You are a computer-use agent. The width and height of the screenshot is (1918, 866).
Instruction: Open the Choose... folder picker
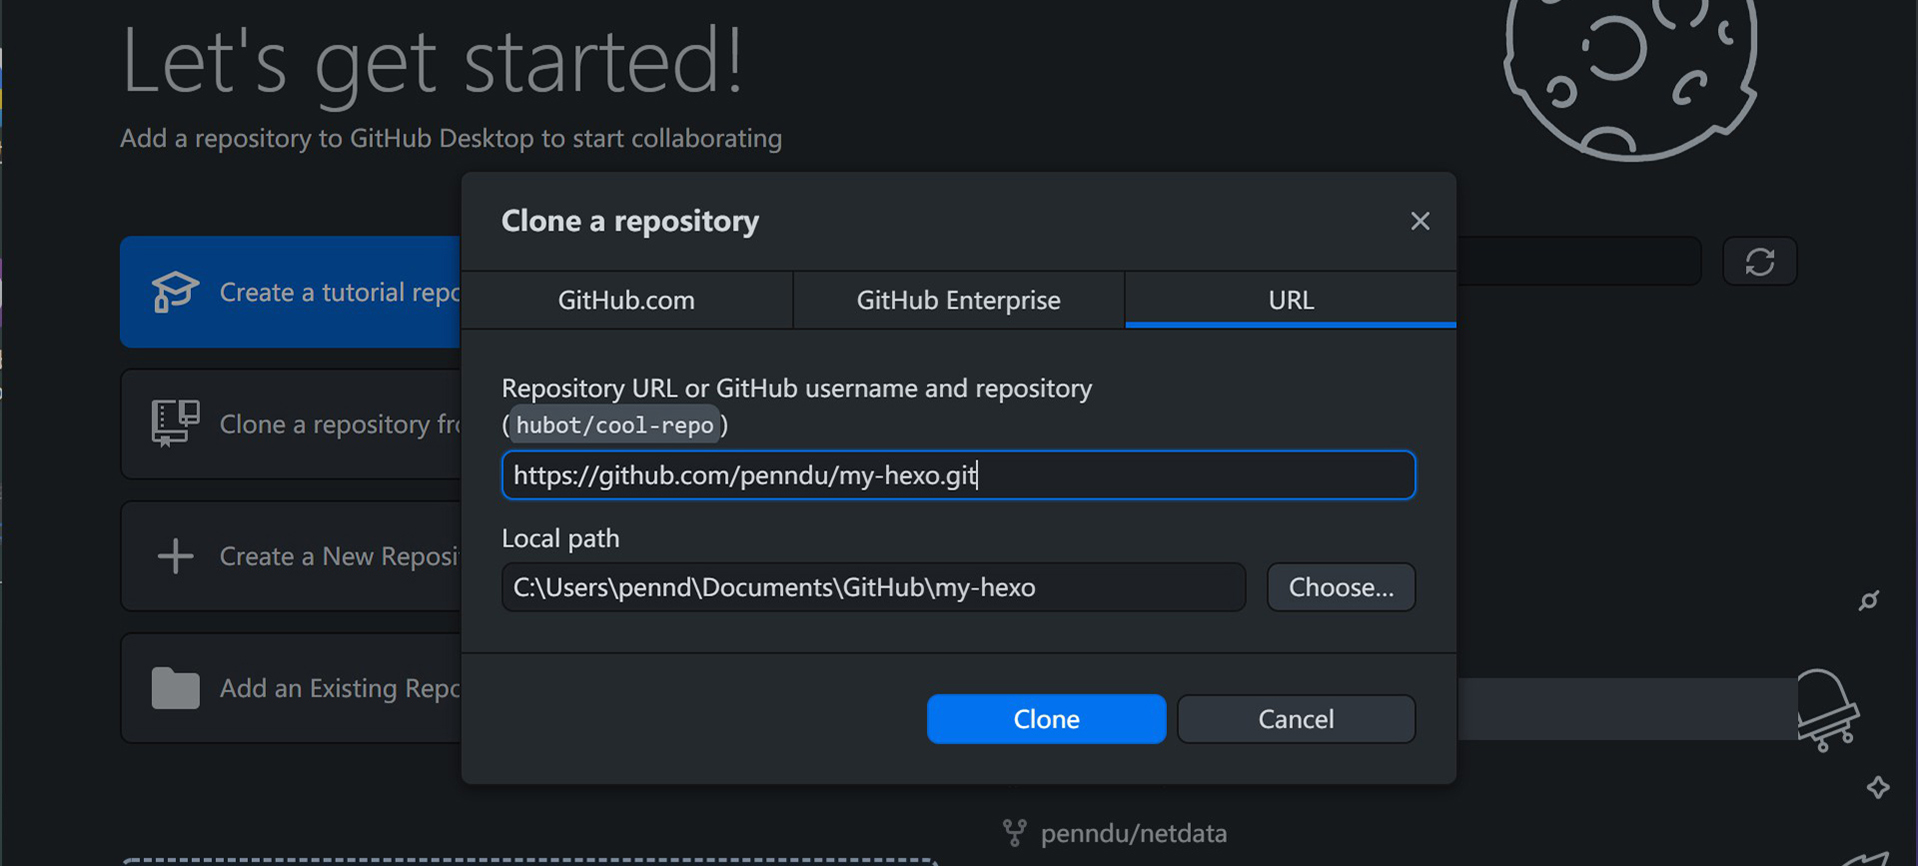(x=1340, y=587)
